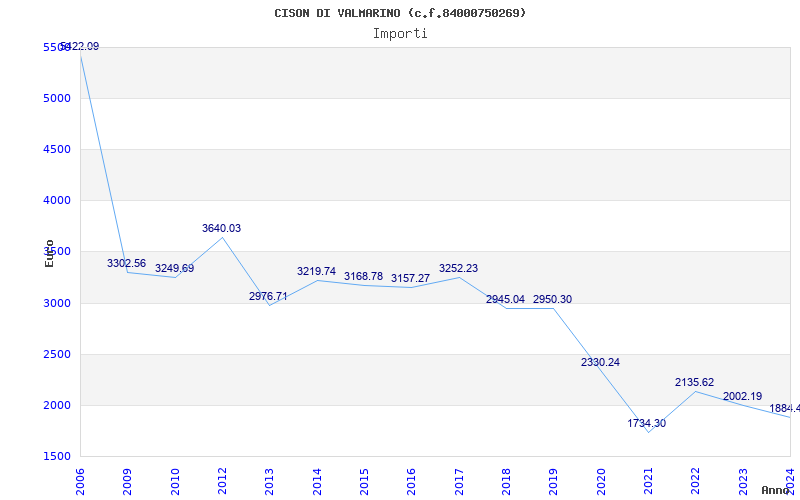800x500 pixels.
Task: Click y-axis value 4000
Action: tap(57, 201)
